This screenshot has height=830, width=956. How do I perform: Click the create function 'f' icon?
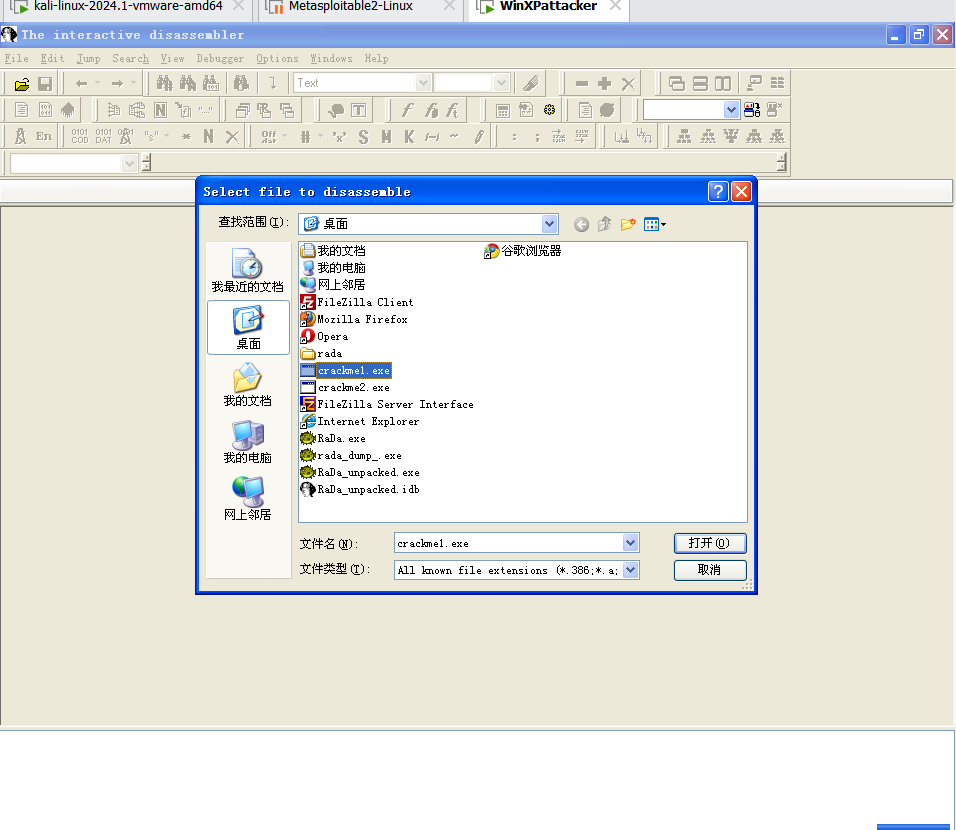(407, 110)
